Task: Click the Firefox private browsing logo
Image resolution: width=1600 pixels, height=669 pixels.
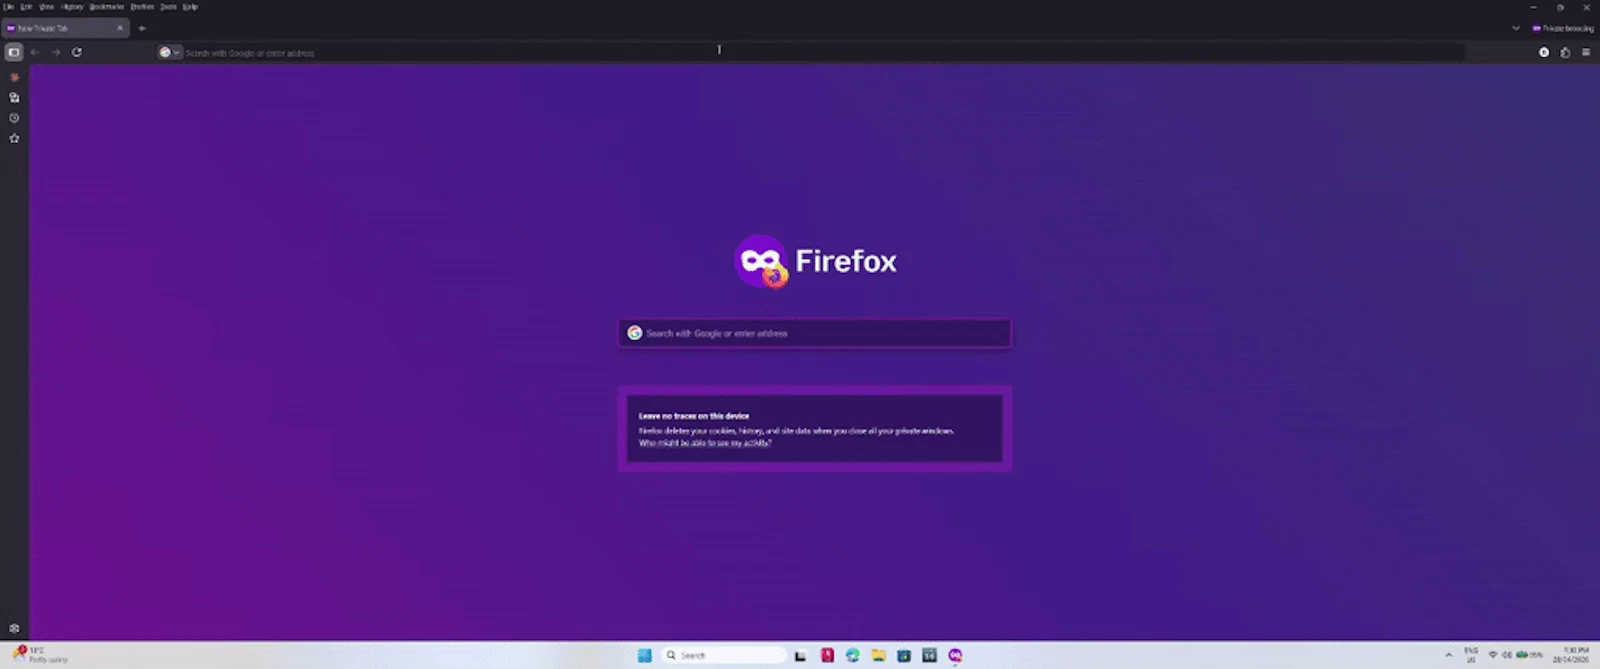Action: [762, 261]
